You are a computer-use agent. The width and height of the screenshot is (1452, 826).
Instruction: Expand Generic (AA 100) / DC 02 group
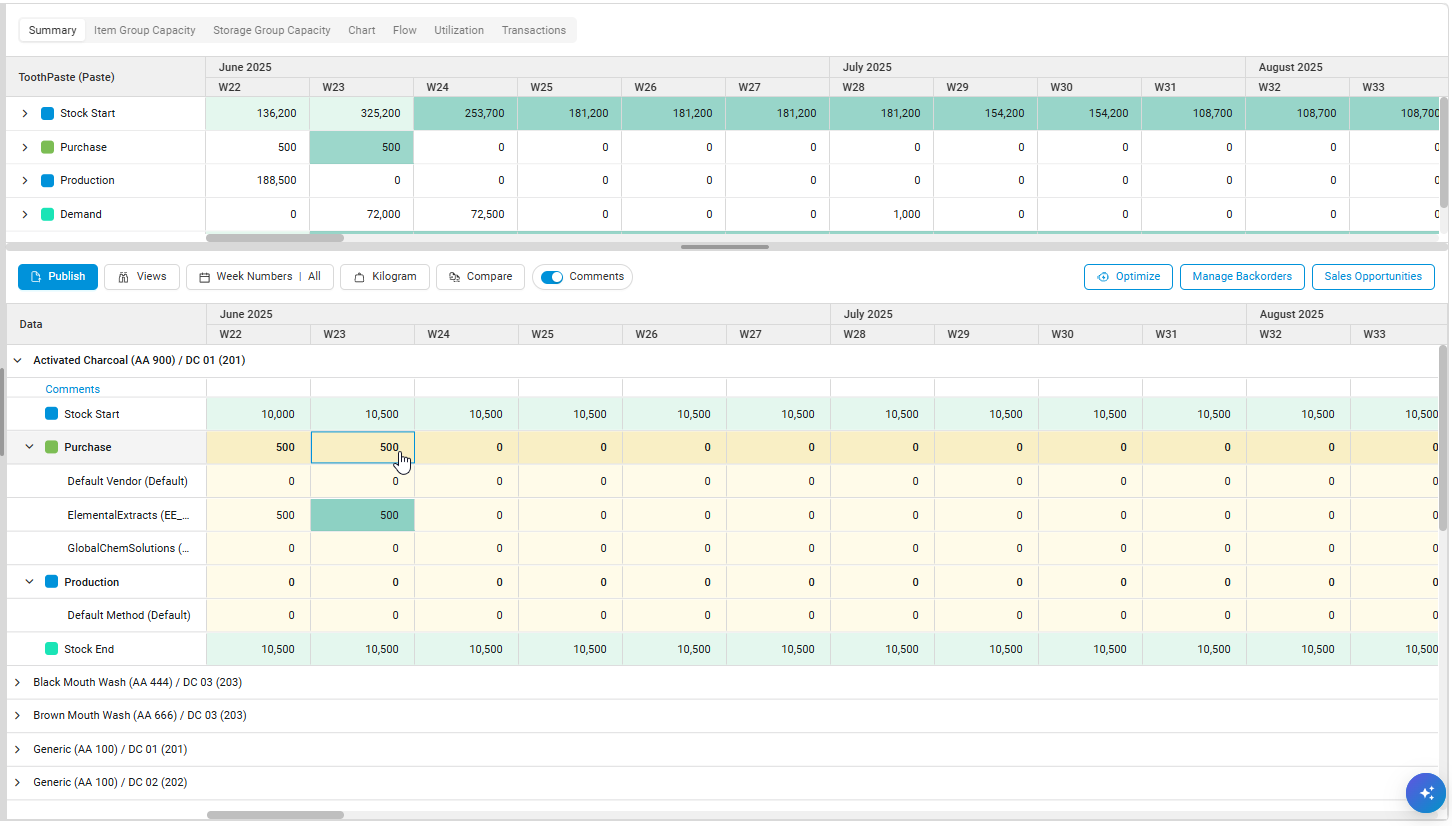click(17, 782)
